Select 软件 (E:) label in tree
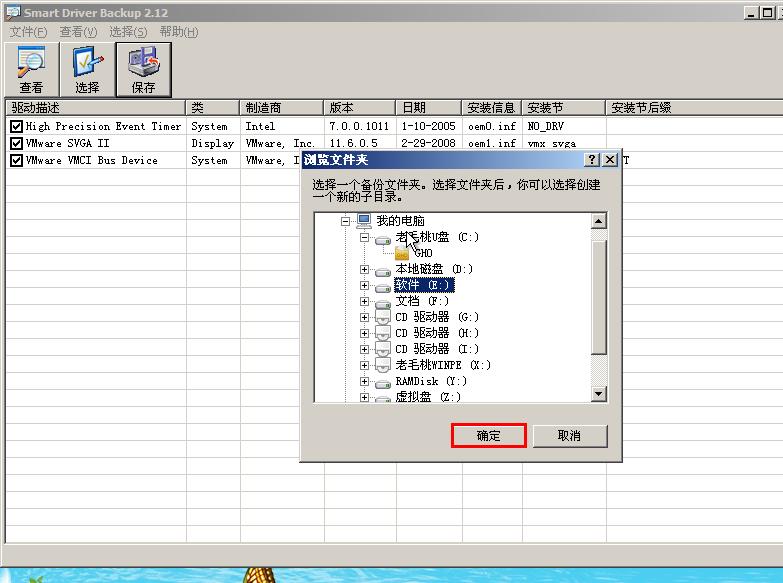This screenshot has width=783, height=583. [424, 285]
